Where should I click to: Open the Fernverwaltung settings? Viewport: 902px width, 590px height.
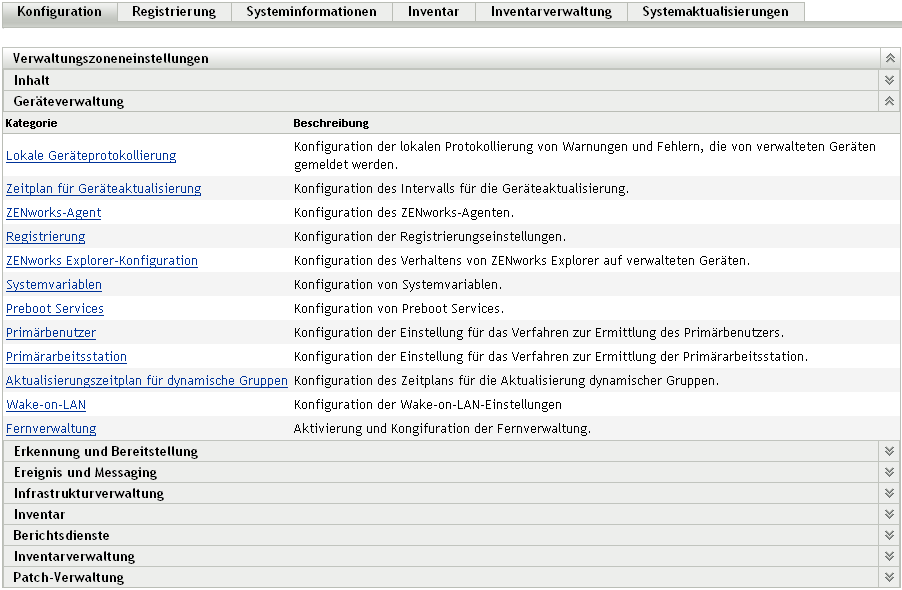tap(51, 429)
